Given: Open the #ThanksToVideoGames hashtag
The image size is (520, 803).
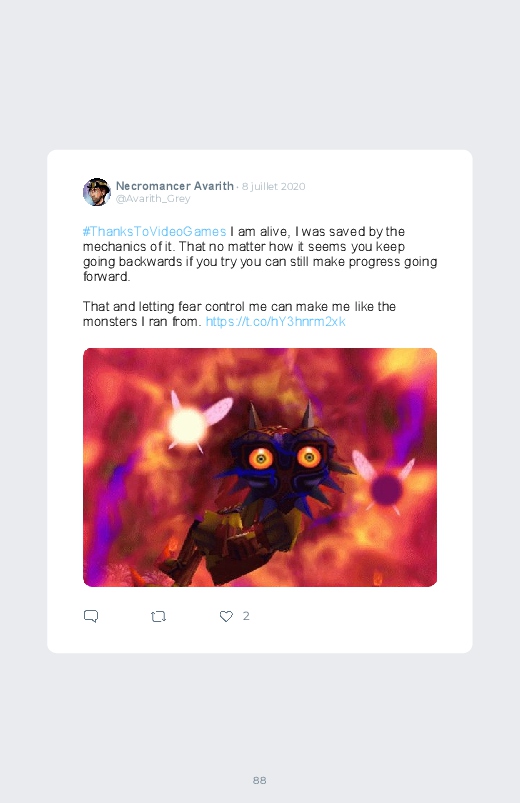Looking at the screenshot, I should click(x=154, y=231).
